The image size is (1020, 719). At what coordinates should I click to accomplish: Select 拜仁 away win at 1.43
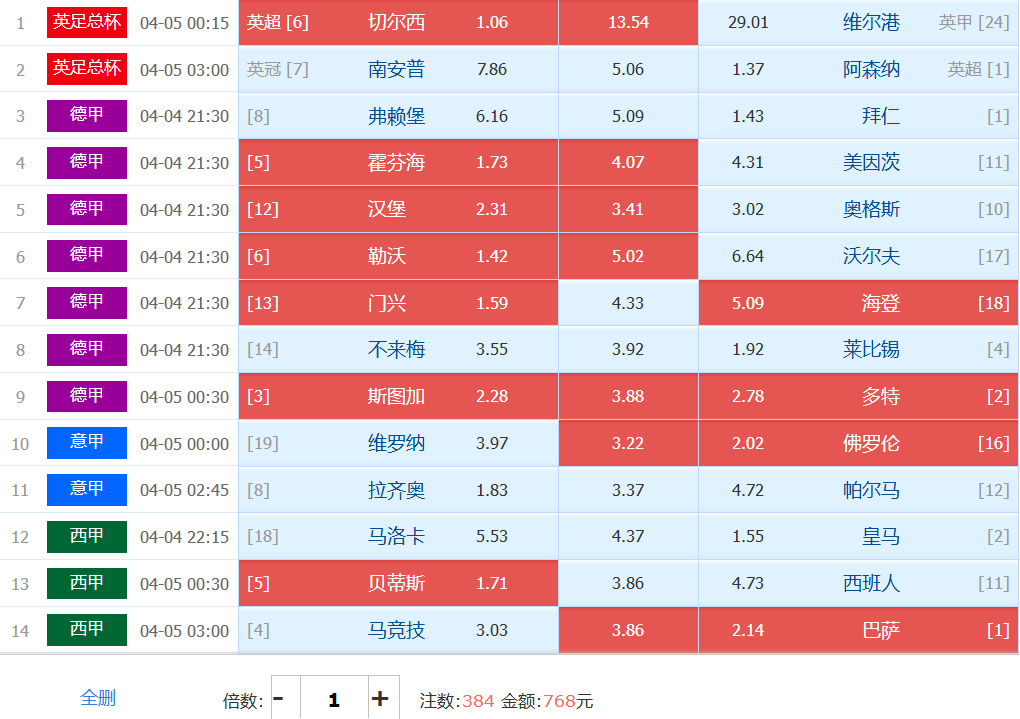coord(858,116)
